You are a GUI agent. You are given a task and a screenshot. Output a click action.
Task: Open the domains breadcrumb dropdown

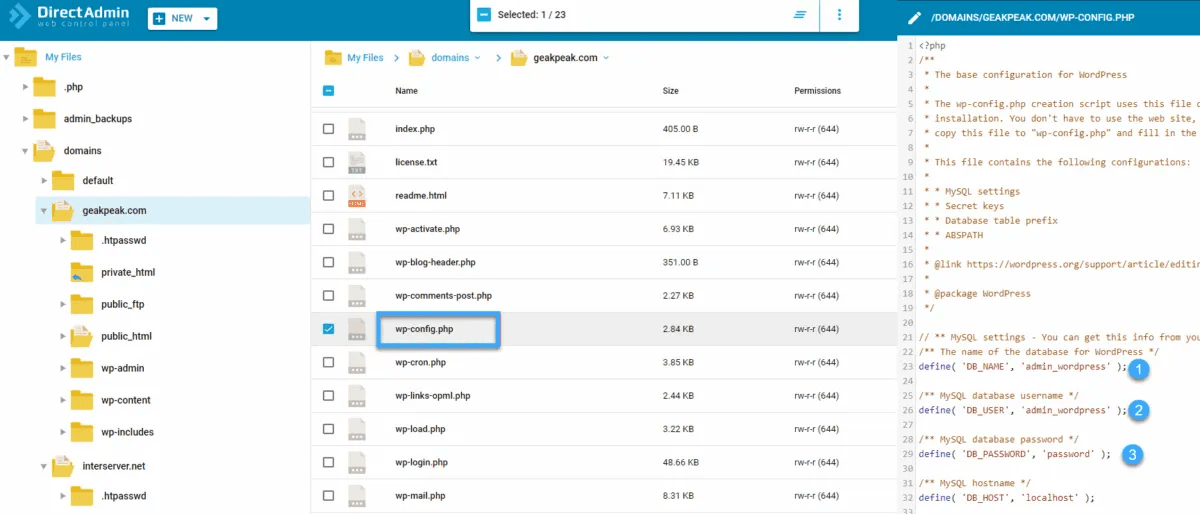tap(477, 58)
